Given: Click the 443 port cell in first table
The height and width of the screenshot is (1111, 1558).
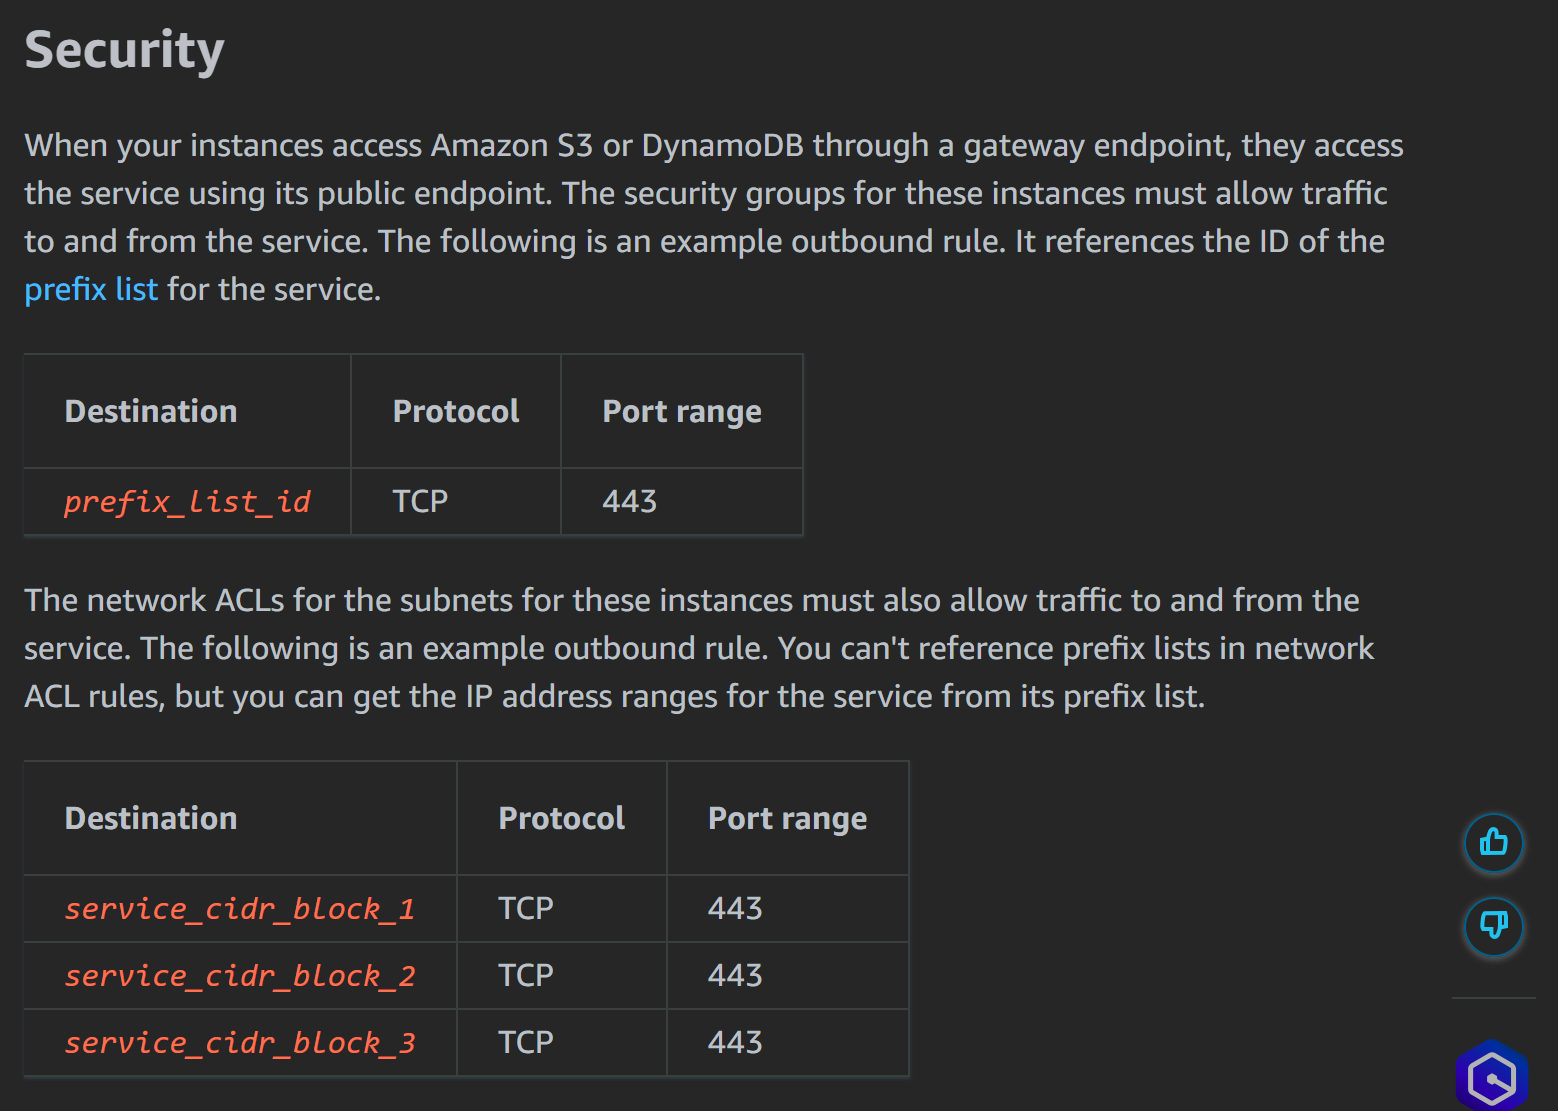Looking at the screenshot, I should (x=630, y=501).
